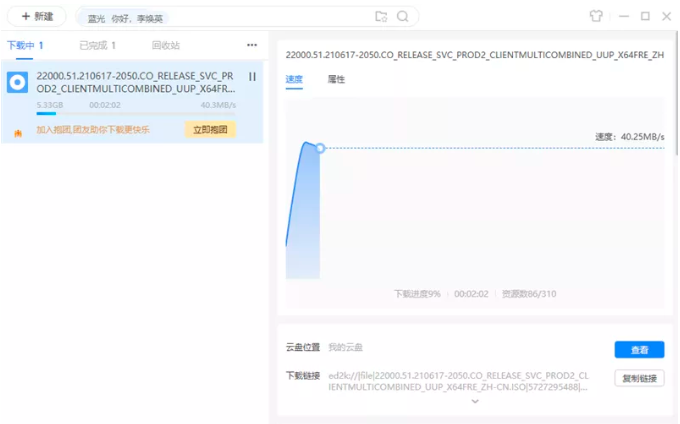This screenshot has height=424, width=680.
Task: Click the 加入抱团 promo text link
Action: pos(98,130)
